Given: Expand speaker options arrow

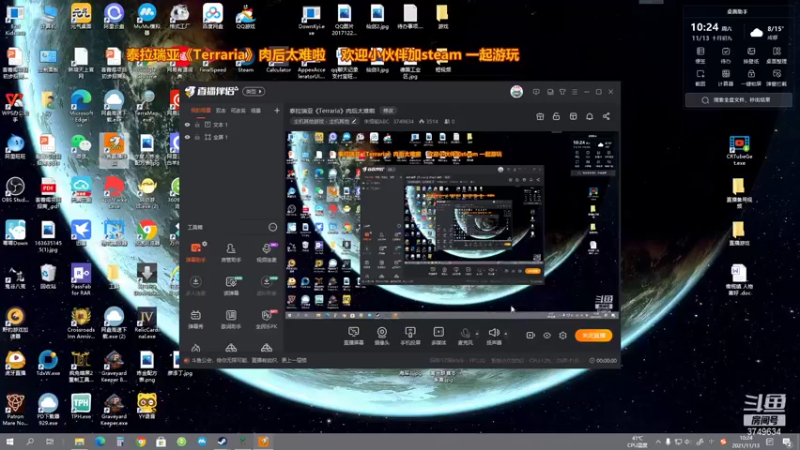Looking at the screenshot, I should pos(506,334).
